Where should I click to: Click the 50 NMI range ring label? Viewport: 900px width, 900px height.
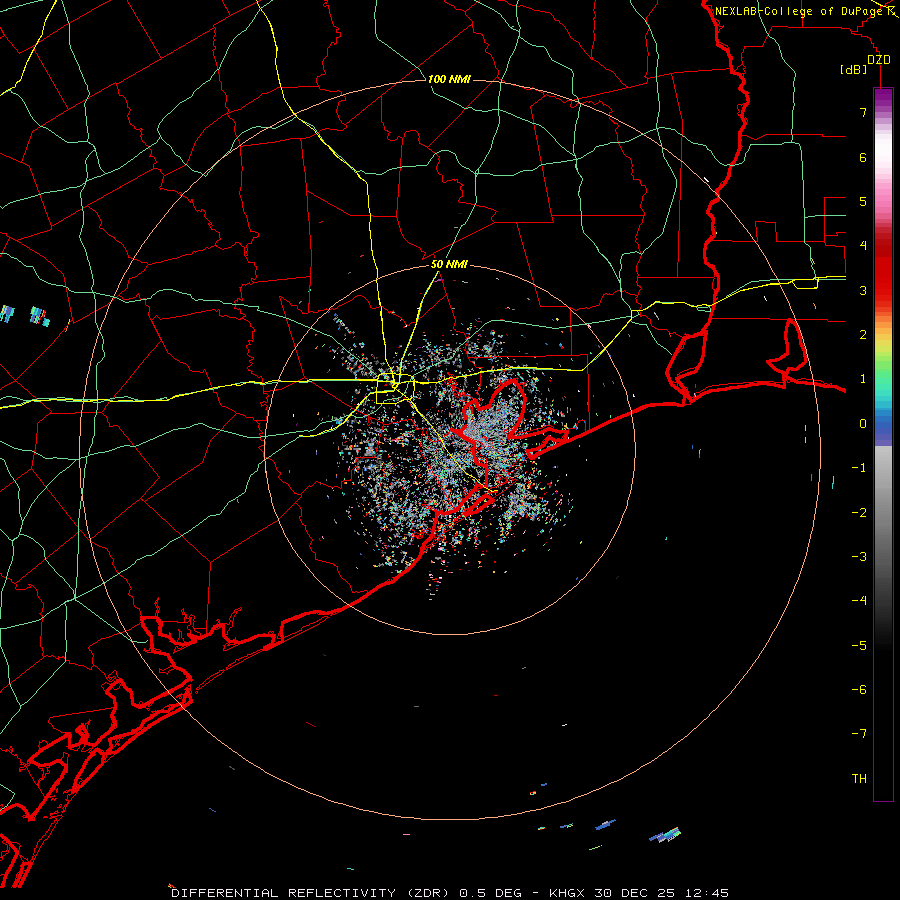449,265
